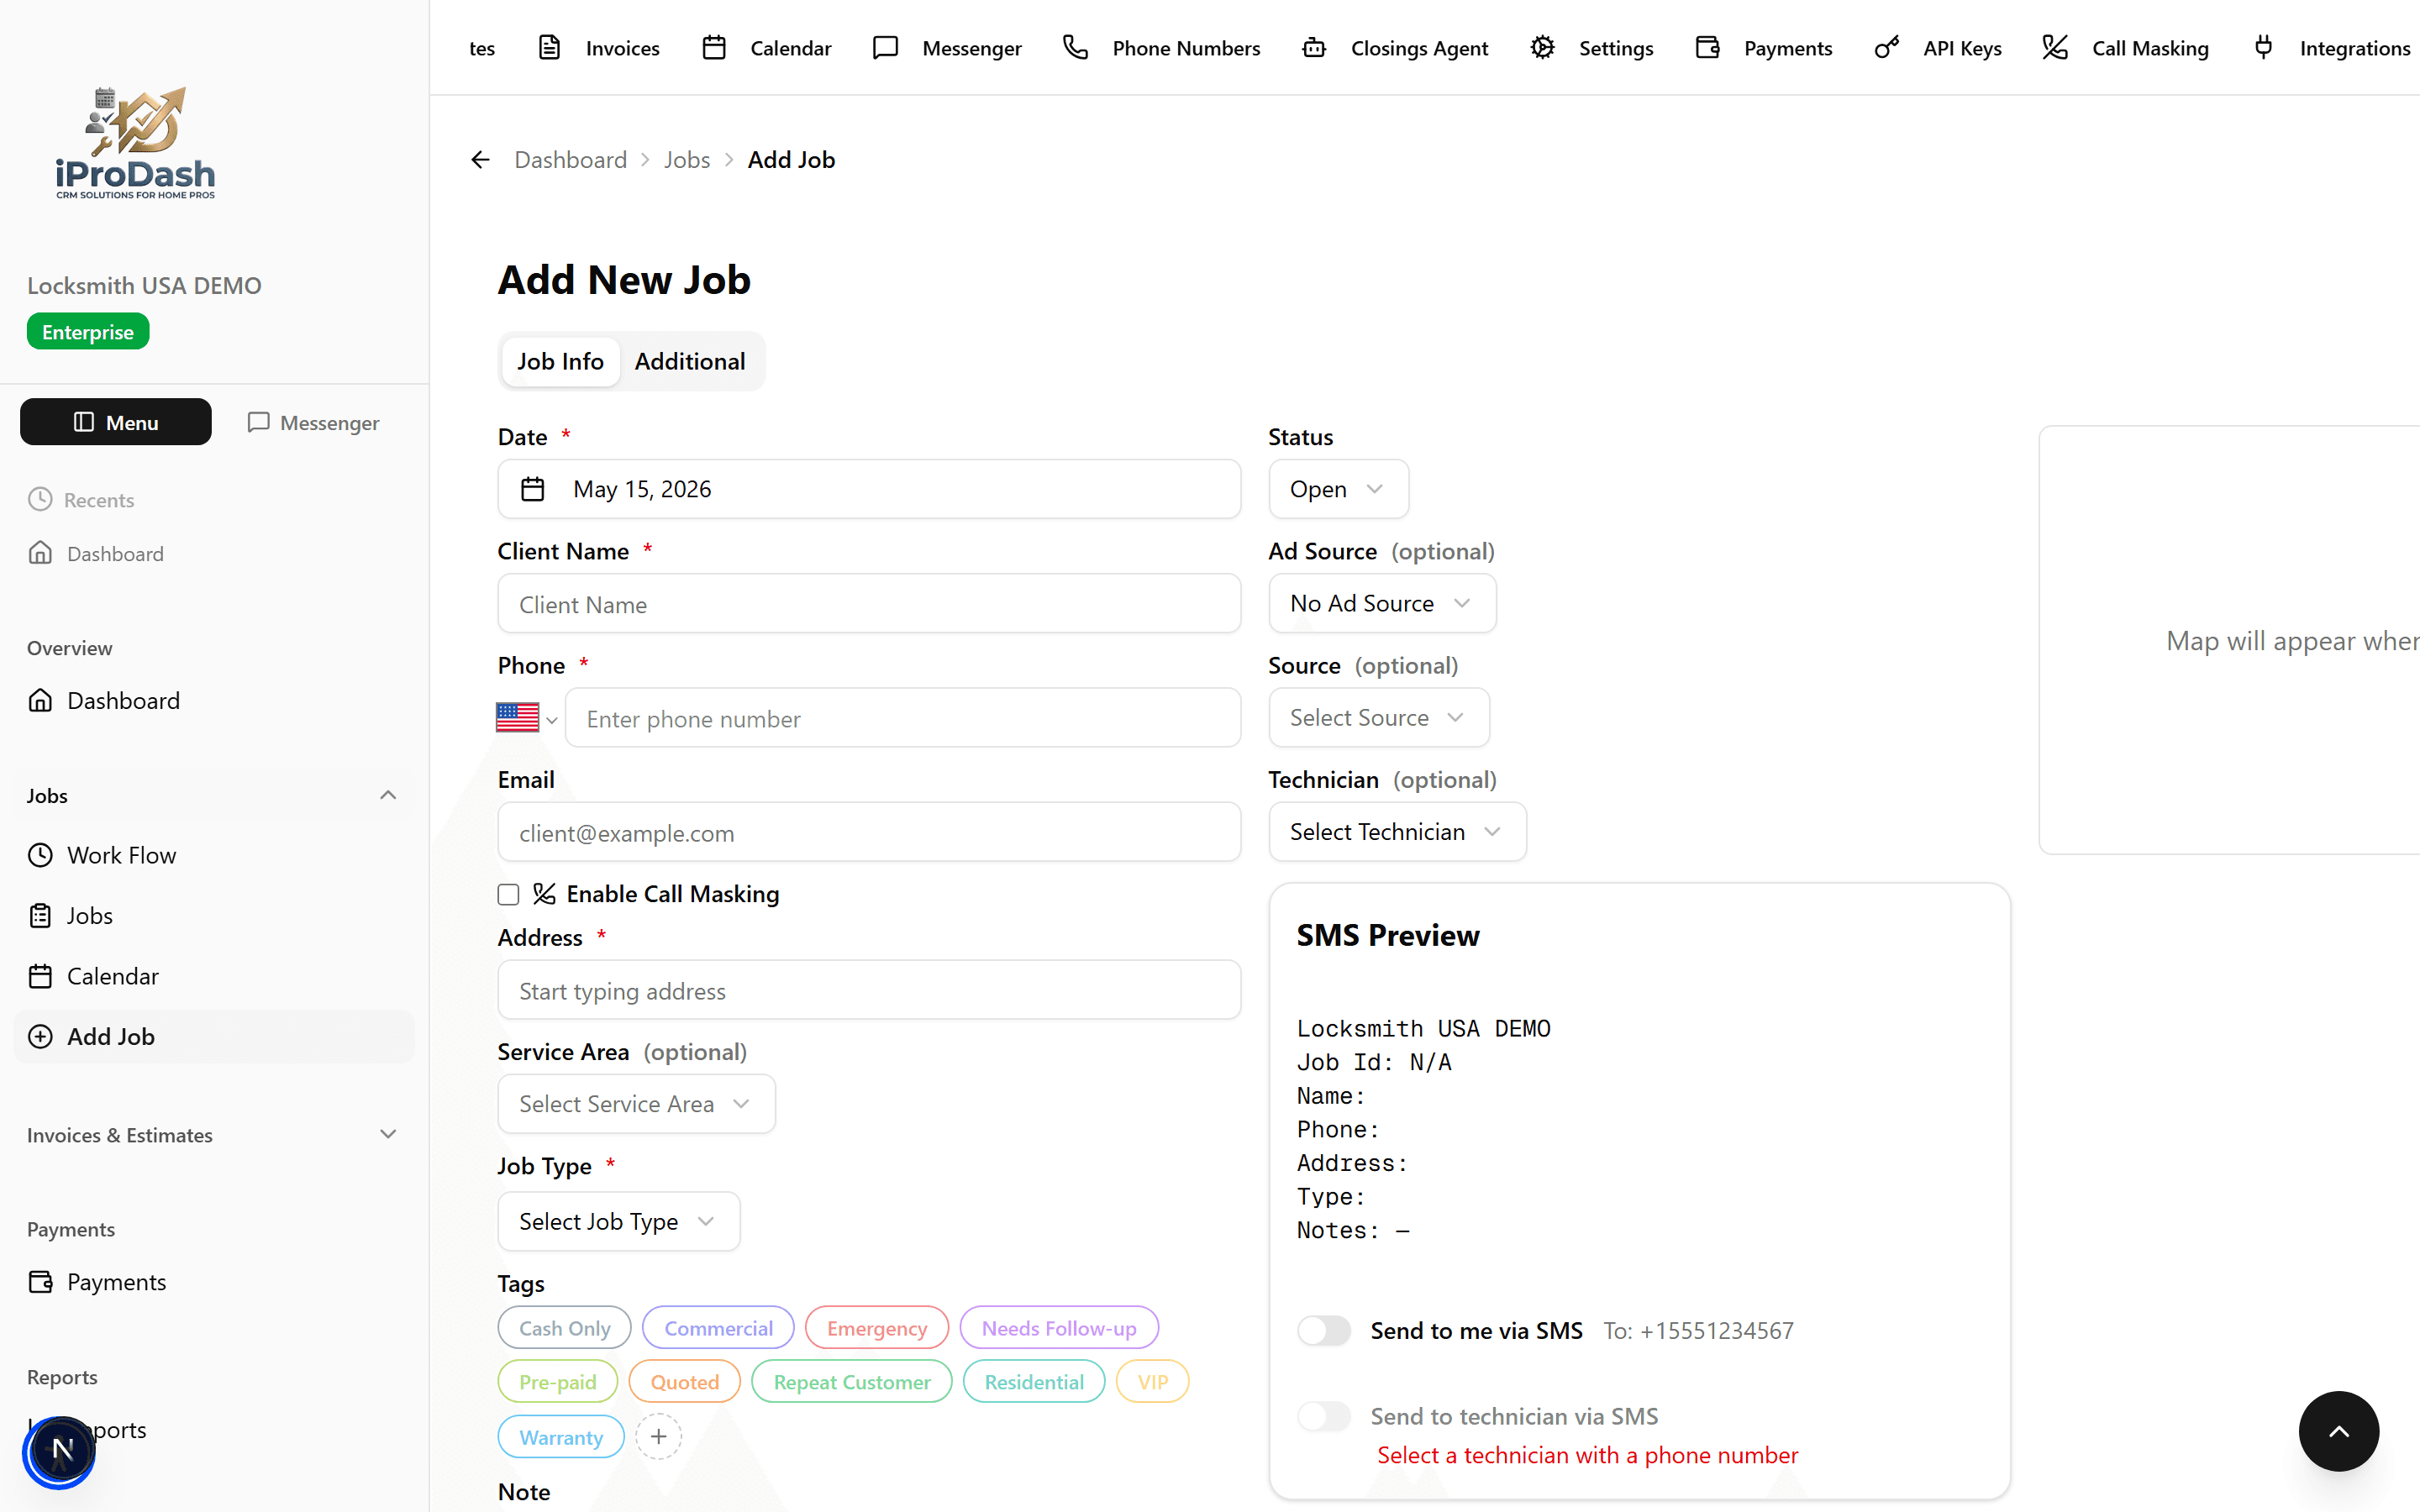The image size is (2420, 1512).
Task: Click the scroll-to-top arrow button
Action: point(2338,1431)
